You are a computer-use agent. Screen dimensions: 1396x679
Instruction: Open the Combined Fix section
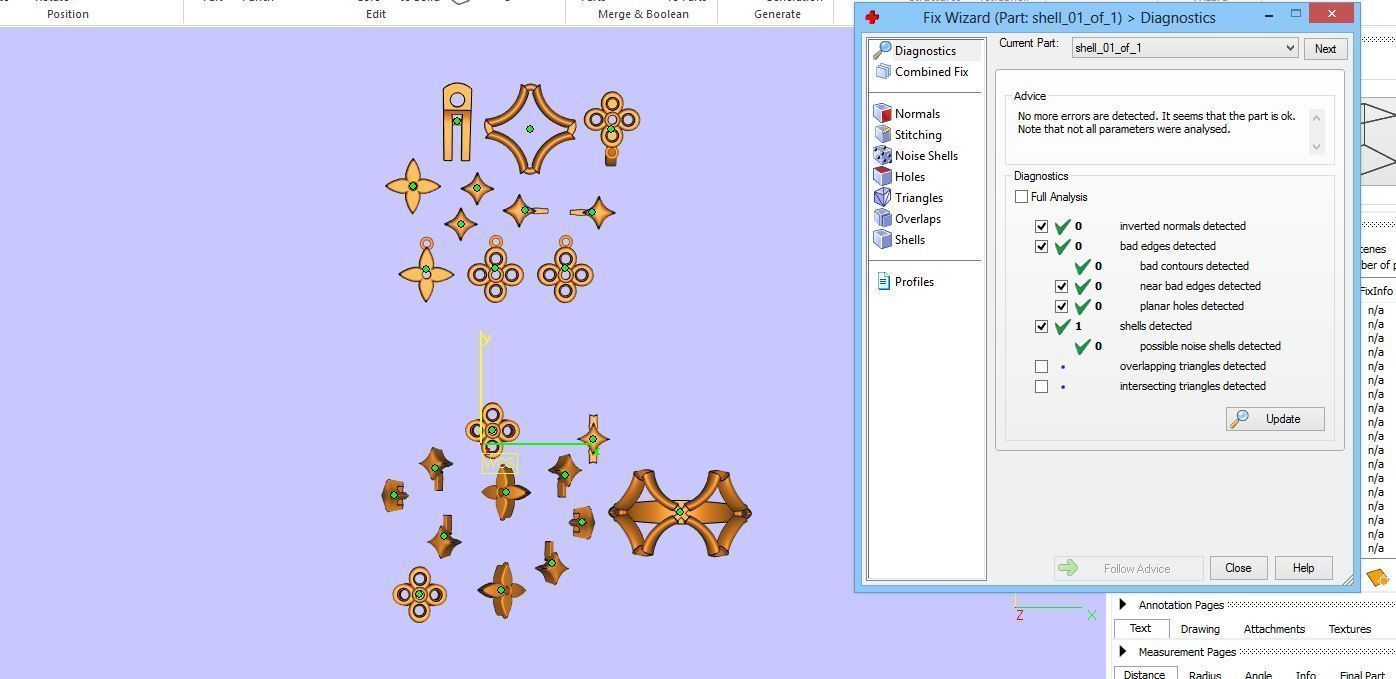click(921, 71)
